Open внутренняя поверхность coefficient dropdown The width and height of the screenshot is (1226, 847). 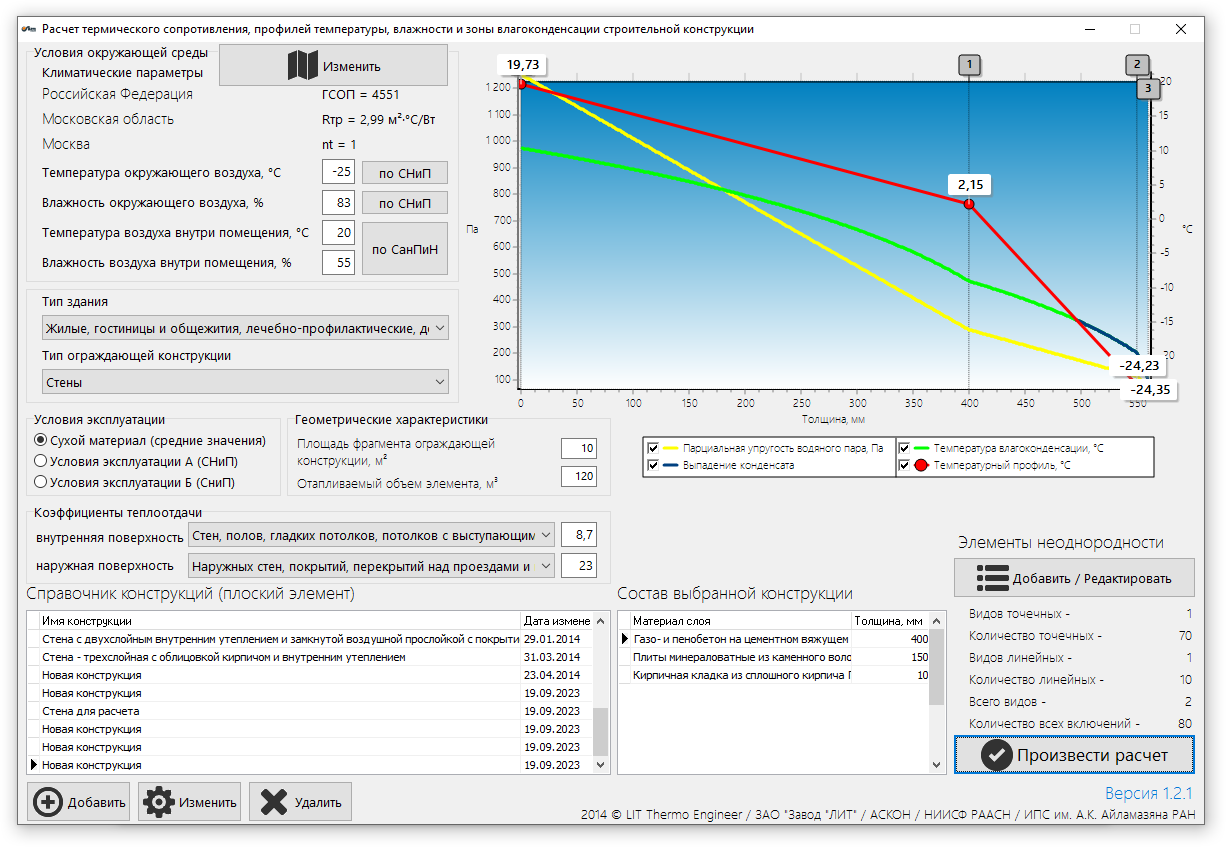point(371,535)
